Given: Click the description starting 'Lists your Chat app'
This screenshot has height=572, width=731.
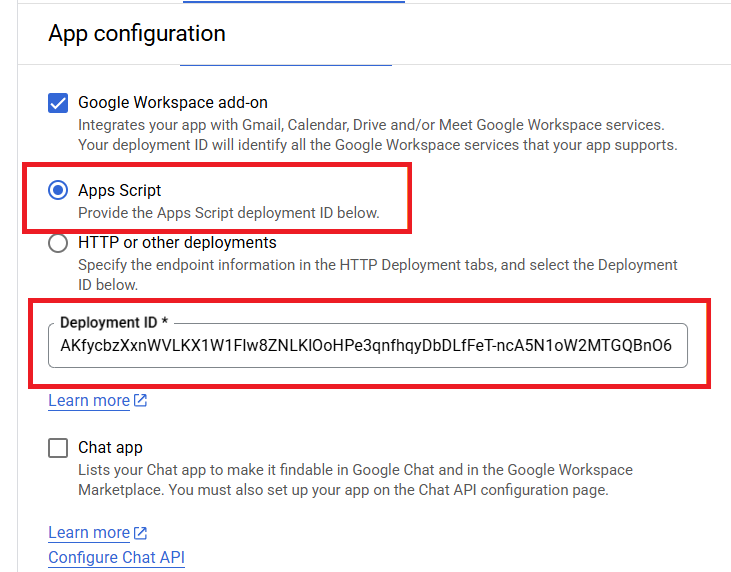Looking at the screenshot, I should (x=355, y=480).
